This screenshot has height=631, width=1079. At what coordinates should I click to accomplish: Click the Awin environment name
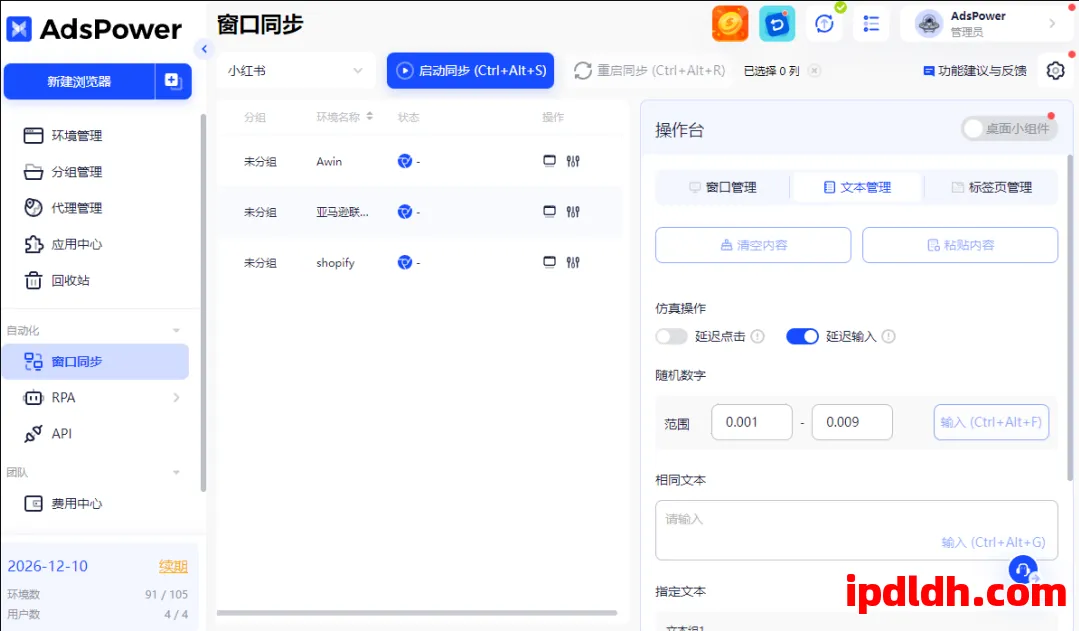(x=329, y=161)
